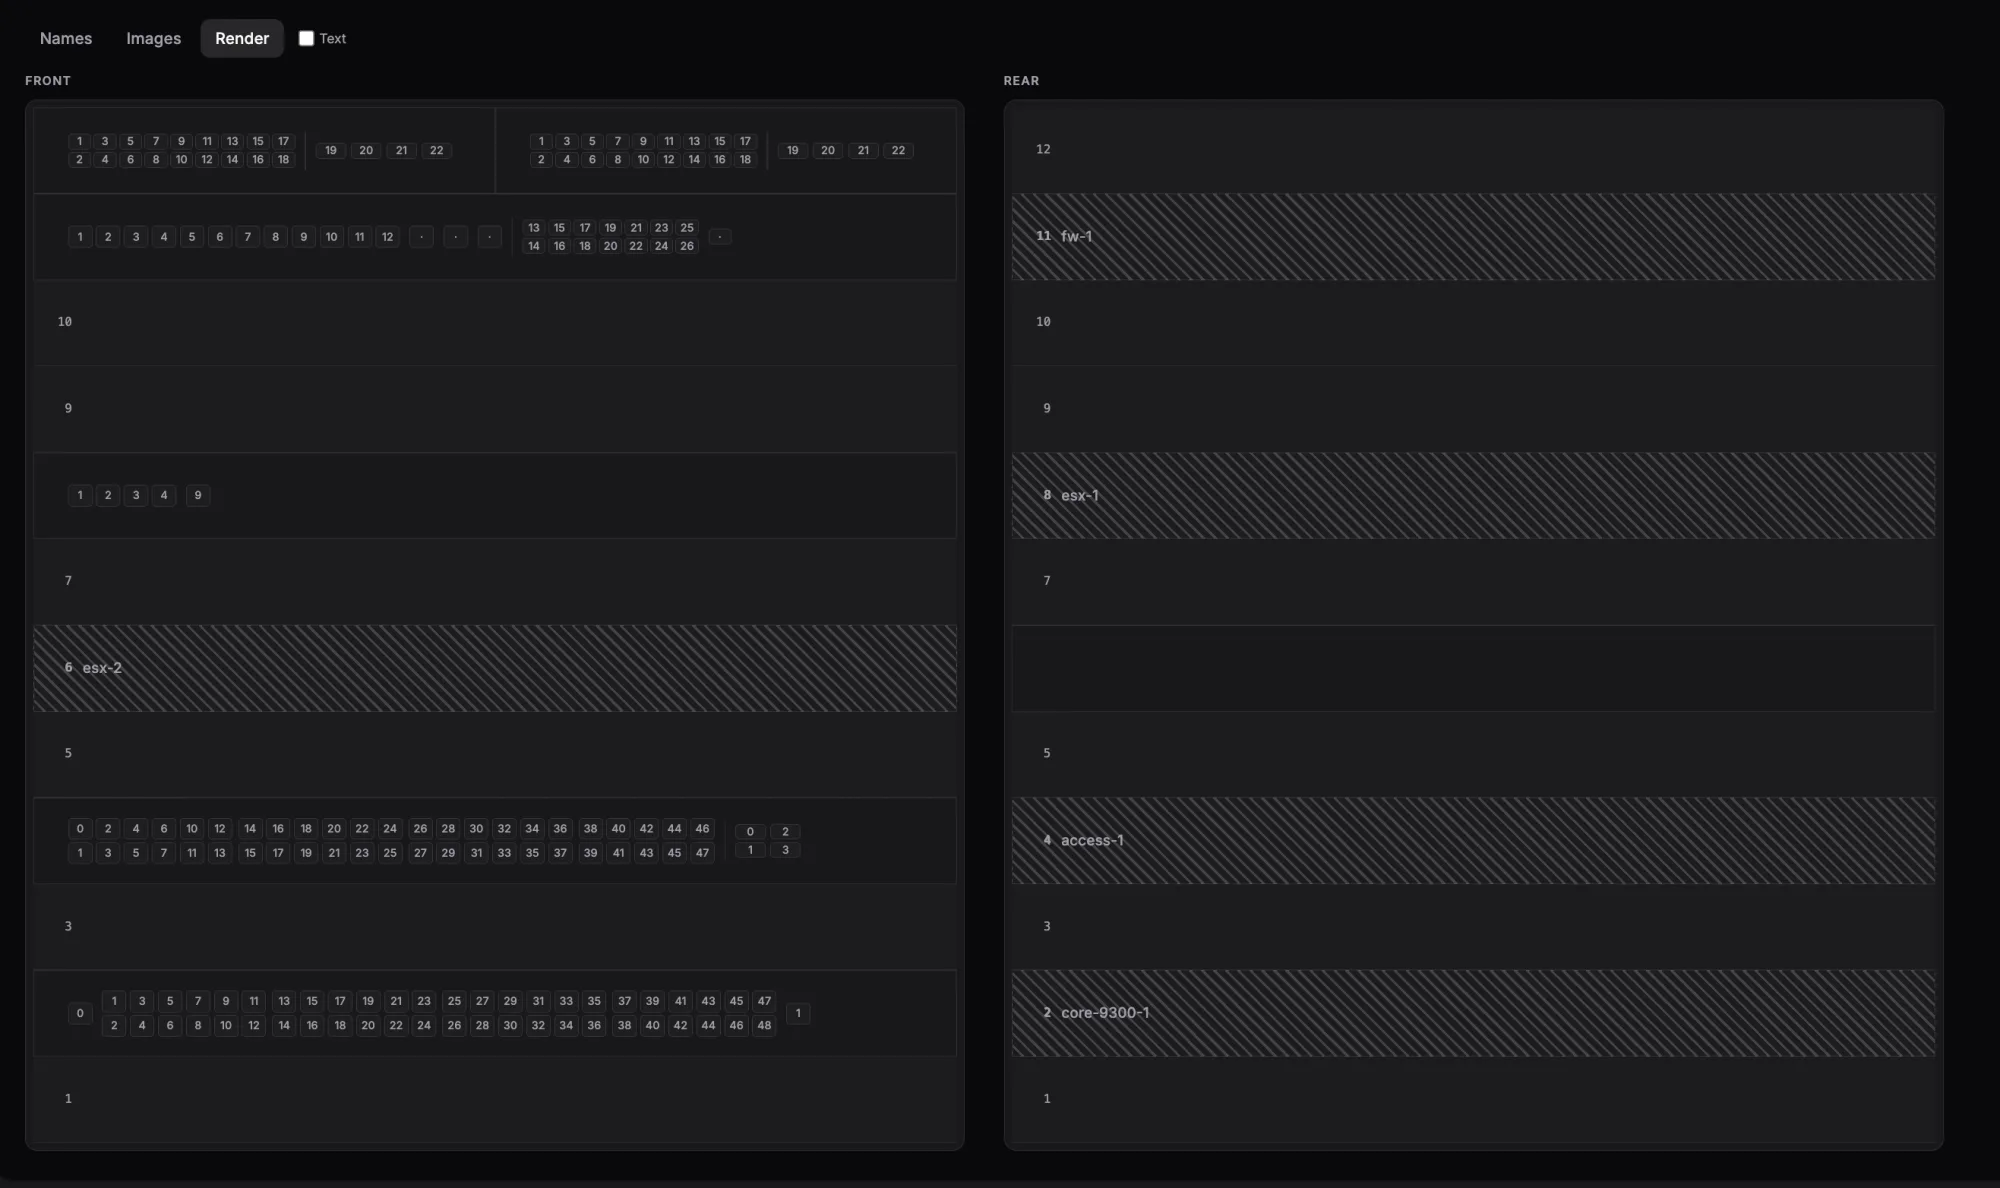The image size is (2000, 1188).
Task: Click empty front rack slot 3
Action: click(495, 927)
